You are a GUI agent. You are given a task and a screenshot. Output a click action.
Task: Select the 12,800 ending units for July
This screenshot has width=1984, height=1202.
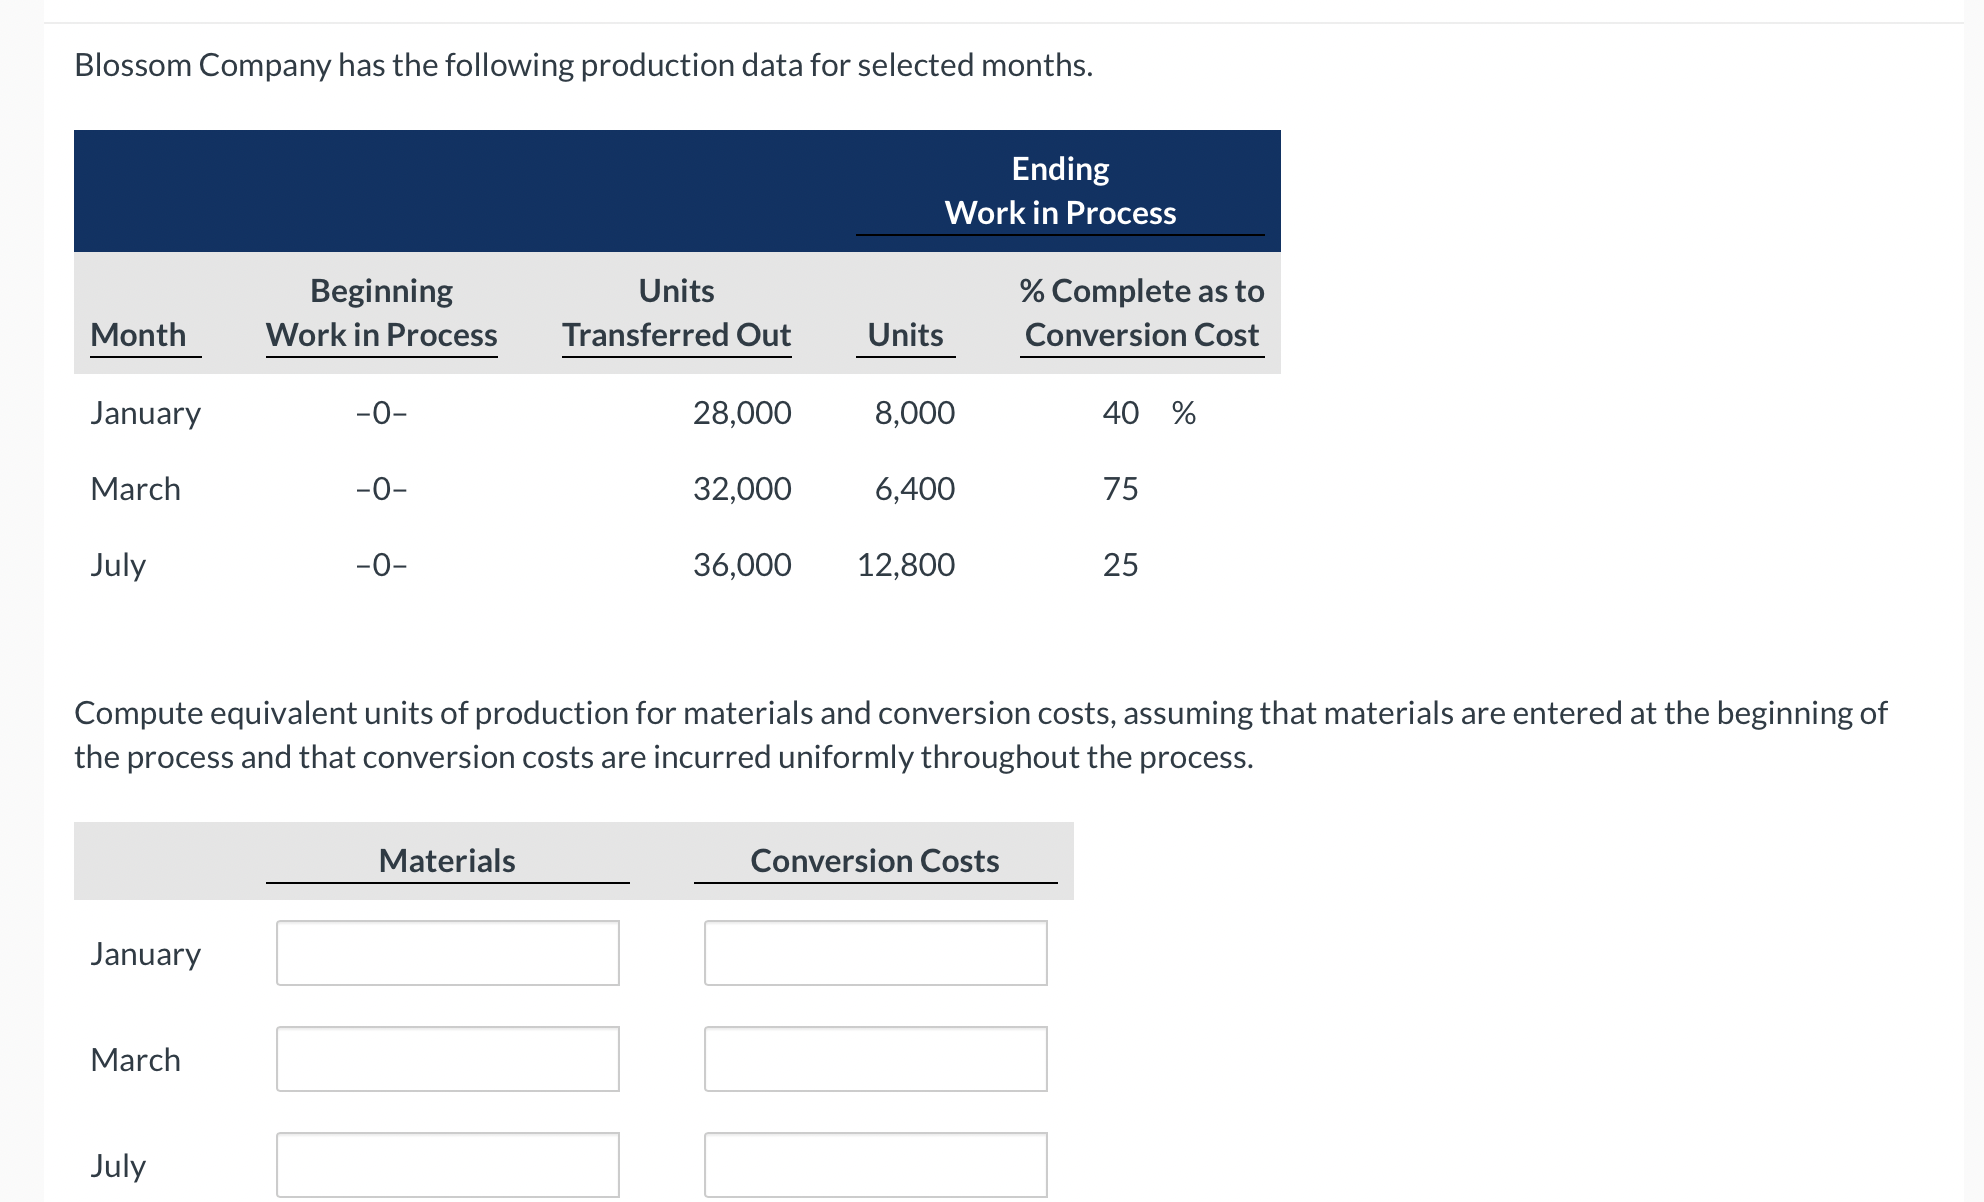(905, 564)
